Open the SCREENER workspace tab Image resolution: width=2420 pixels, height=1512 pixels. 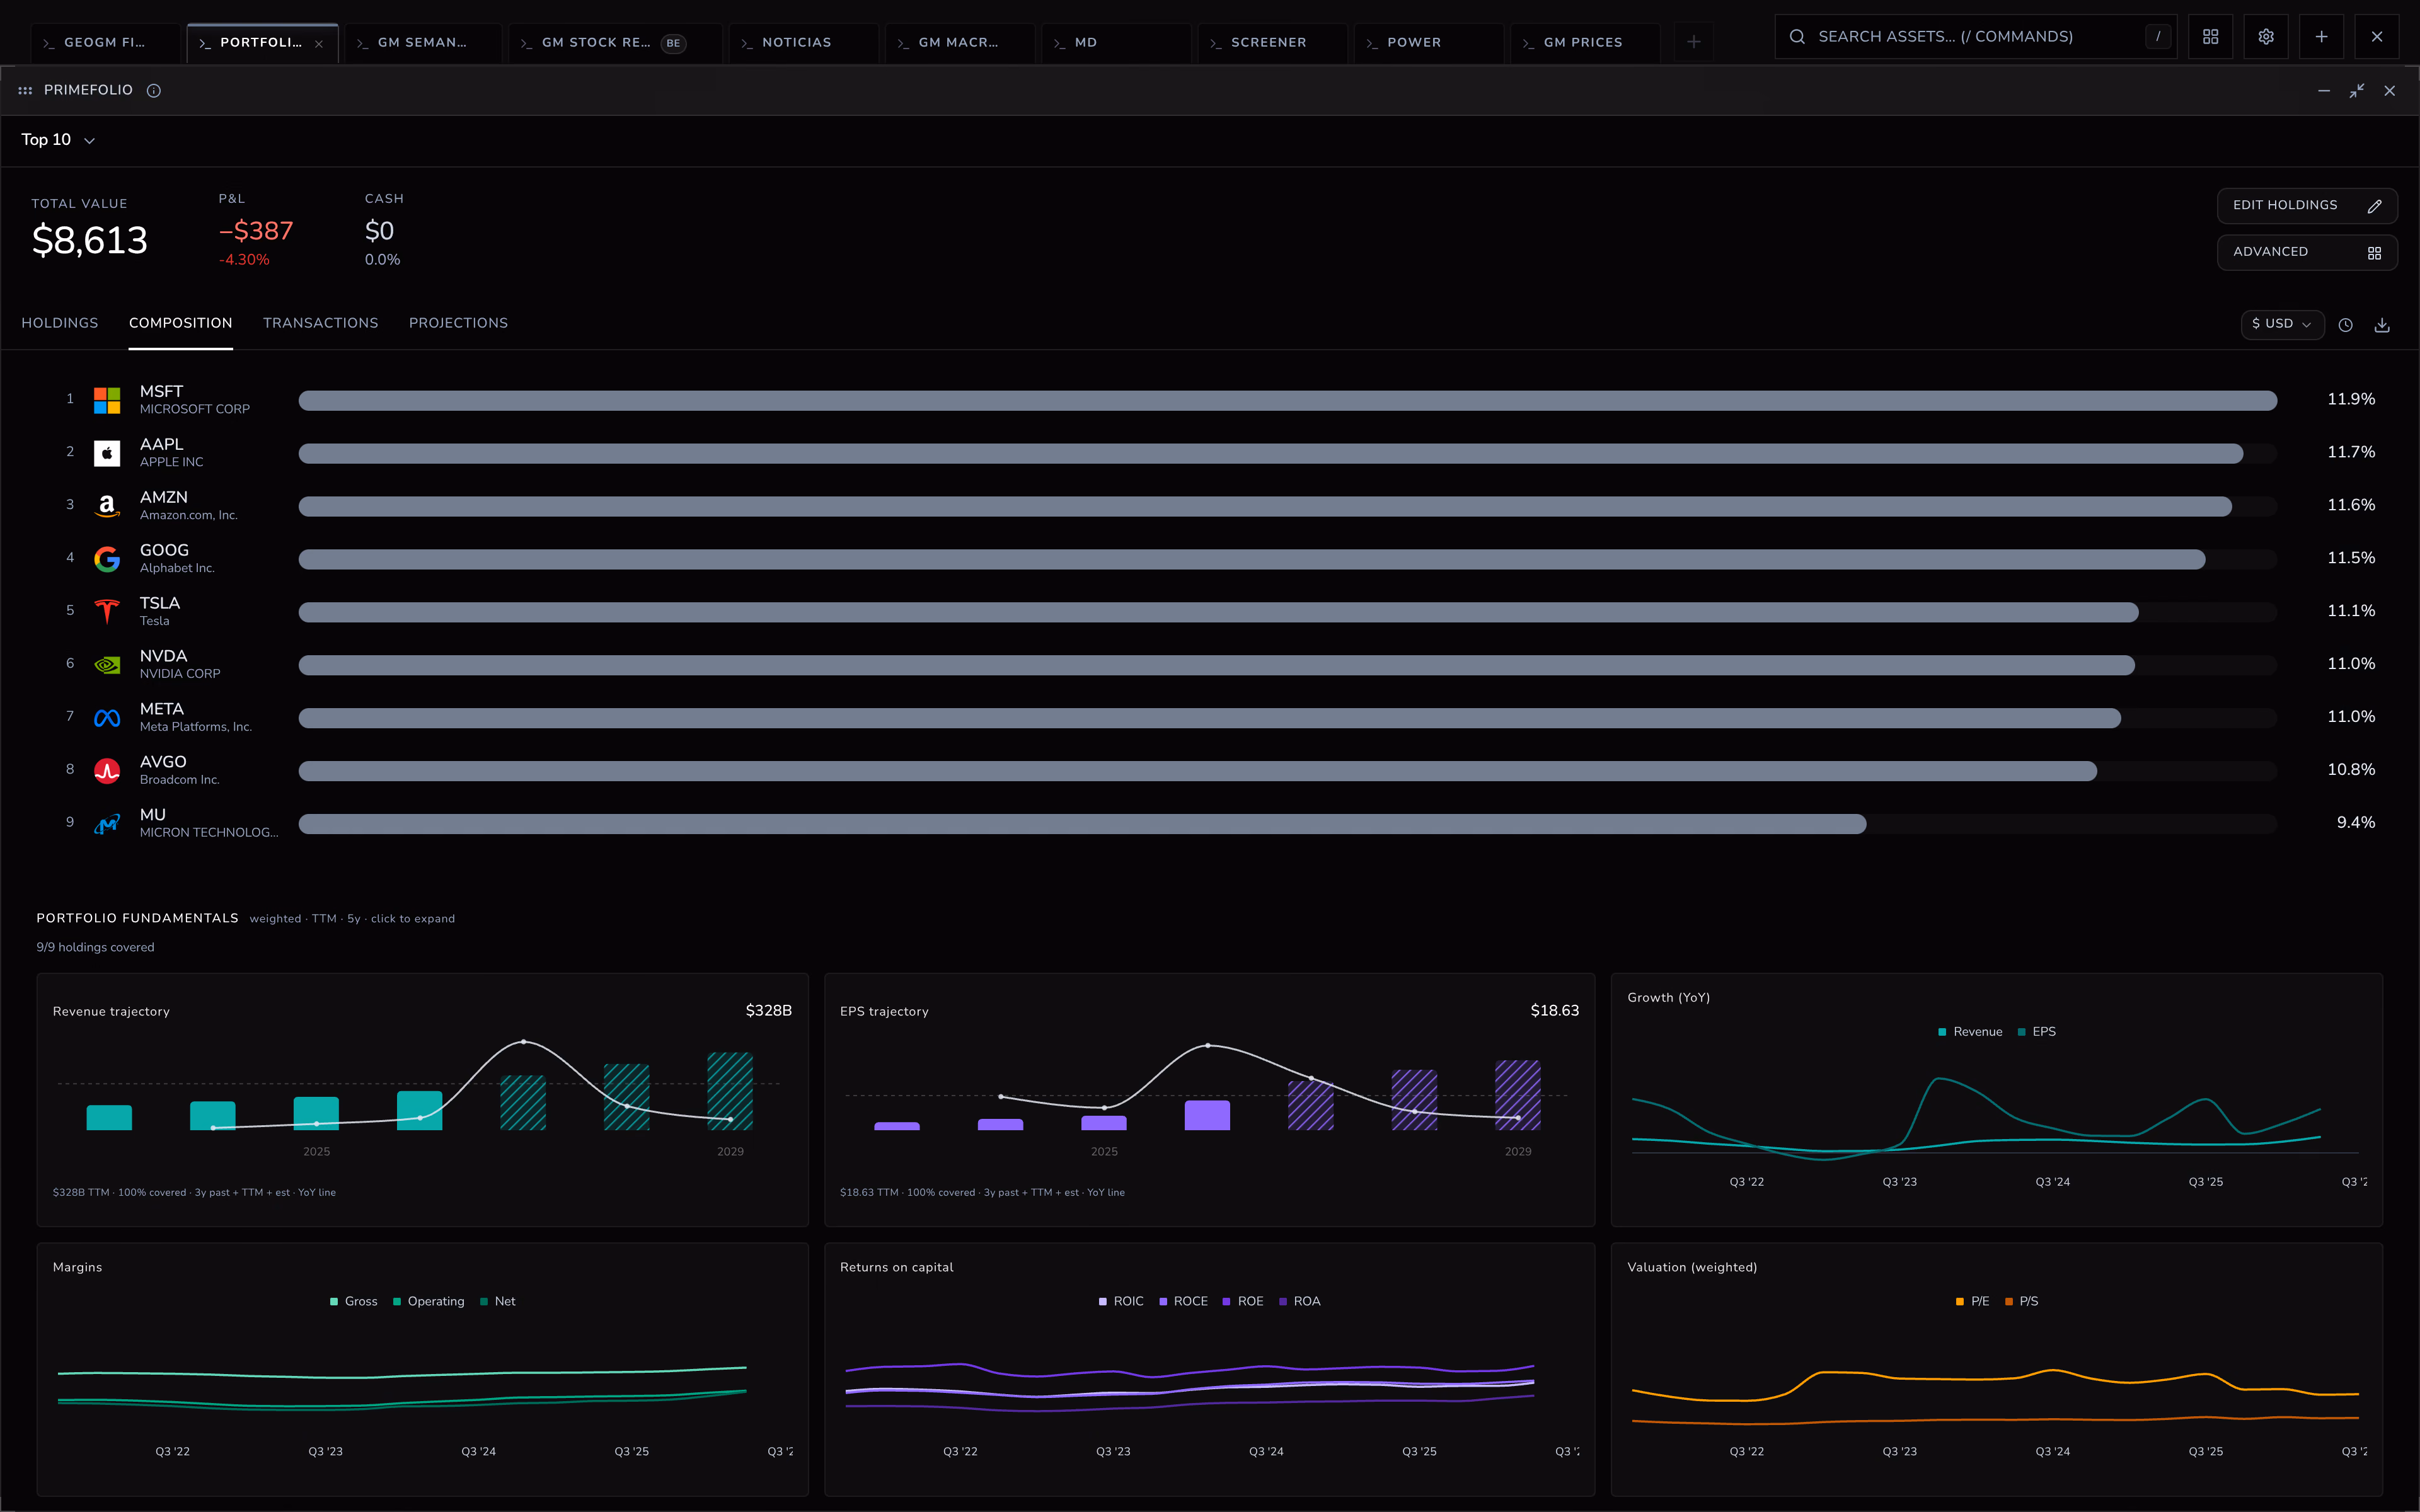[x=1272, y=43]
